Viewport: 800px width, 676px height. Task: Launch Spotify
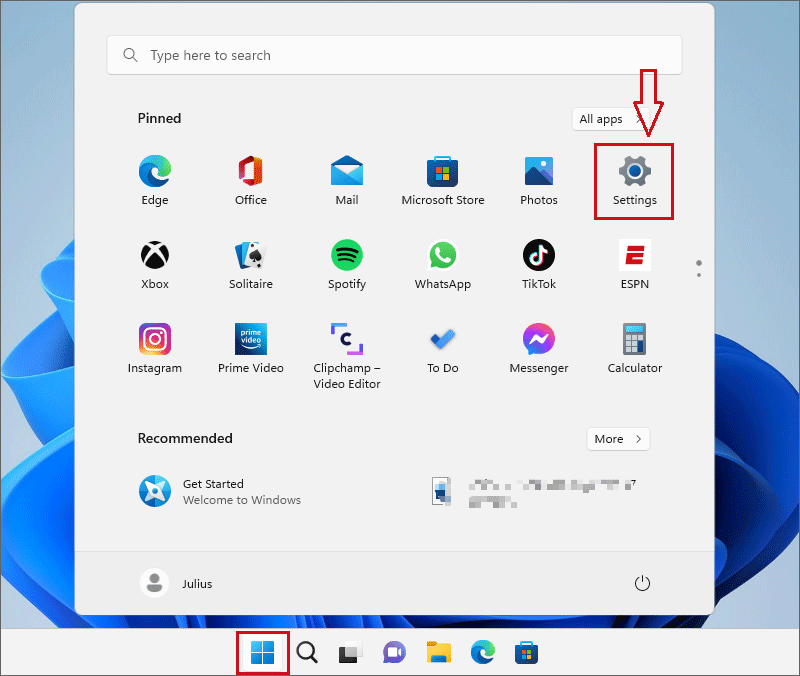click(x=347, y=265)
